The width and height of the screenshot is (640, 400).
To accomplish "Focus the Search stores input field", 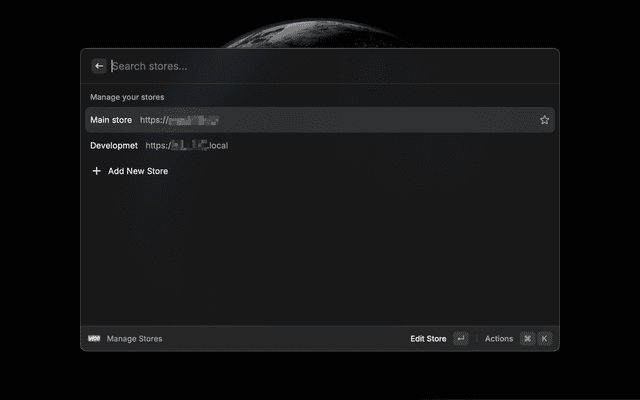I will pyautogui.click(x=300, y=66).
